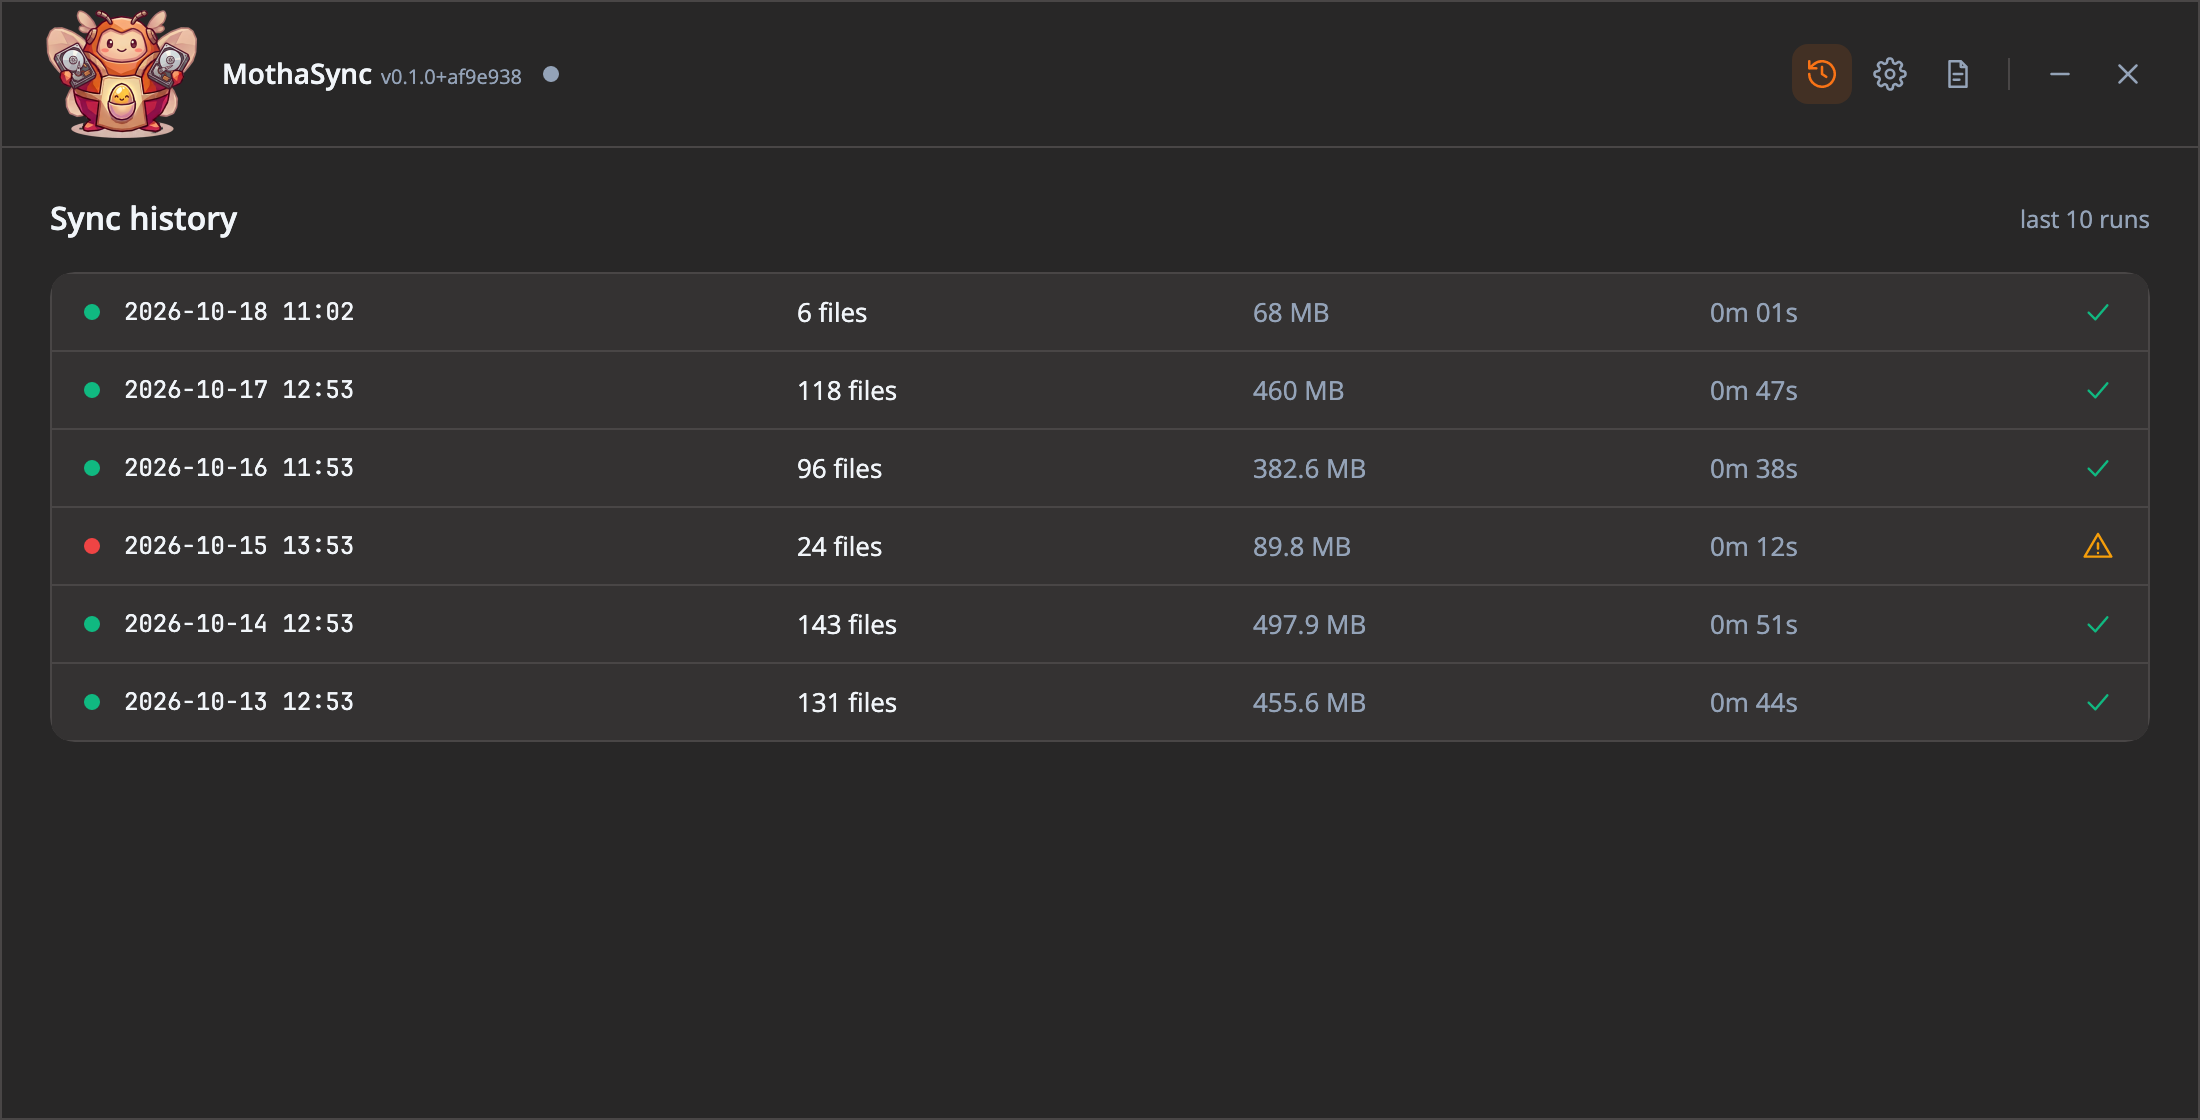Click the checkmark on the 2026-10-14 run
The height and width of the screenshot is (1120, 2200).
(2098, 624)
